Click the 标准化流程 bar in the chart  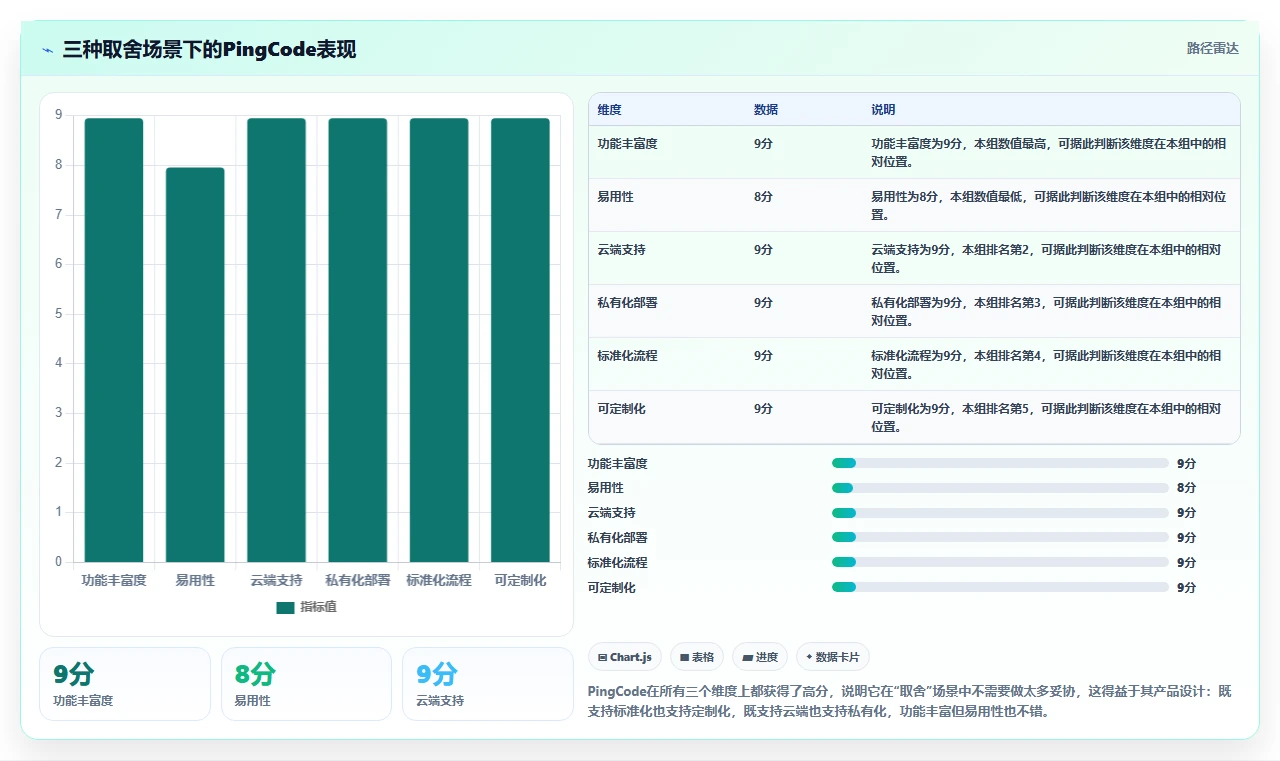[x=439, y=340]
